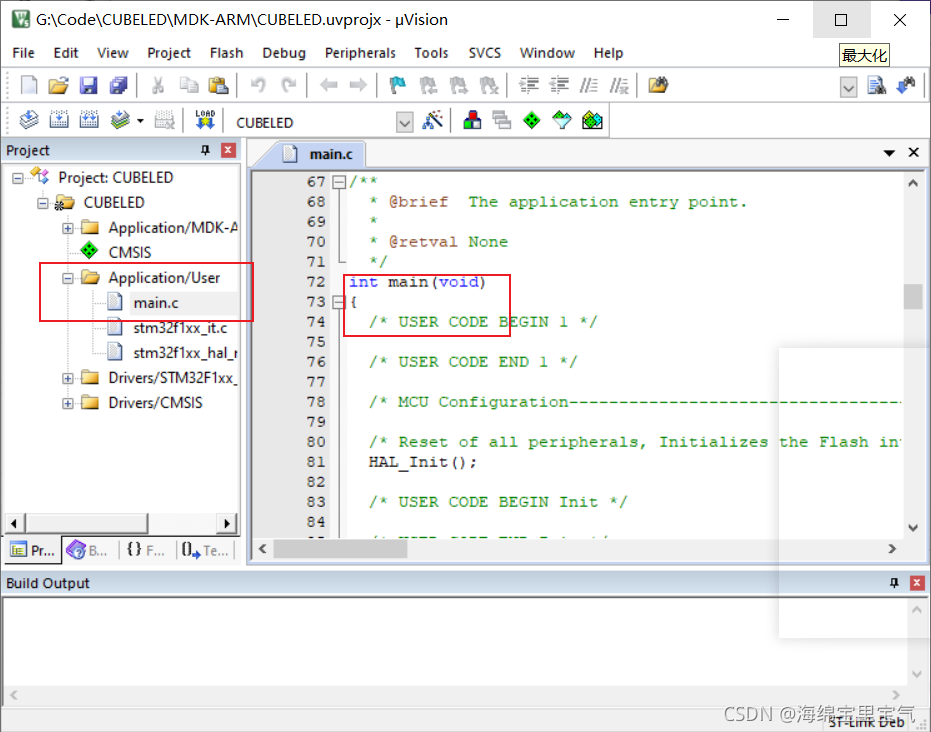Rebuild all target files icon
931x732 pixels.
point(89,121)
